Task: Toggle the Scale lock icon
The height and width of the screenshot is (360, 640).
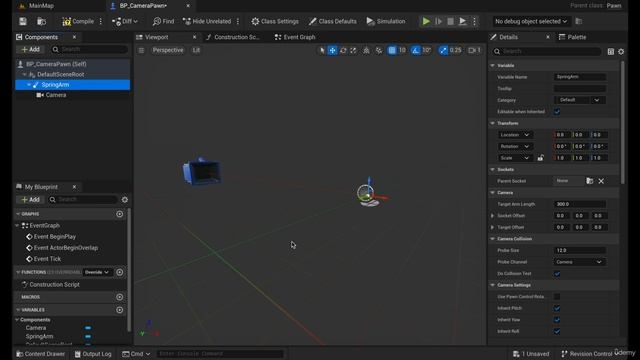Action: (x=540, y=158)
